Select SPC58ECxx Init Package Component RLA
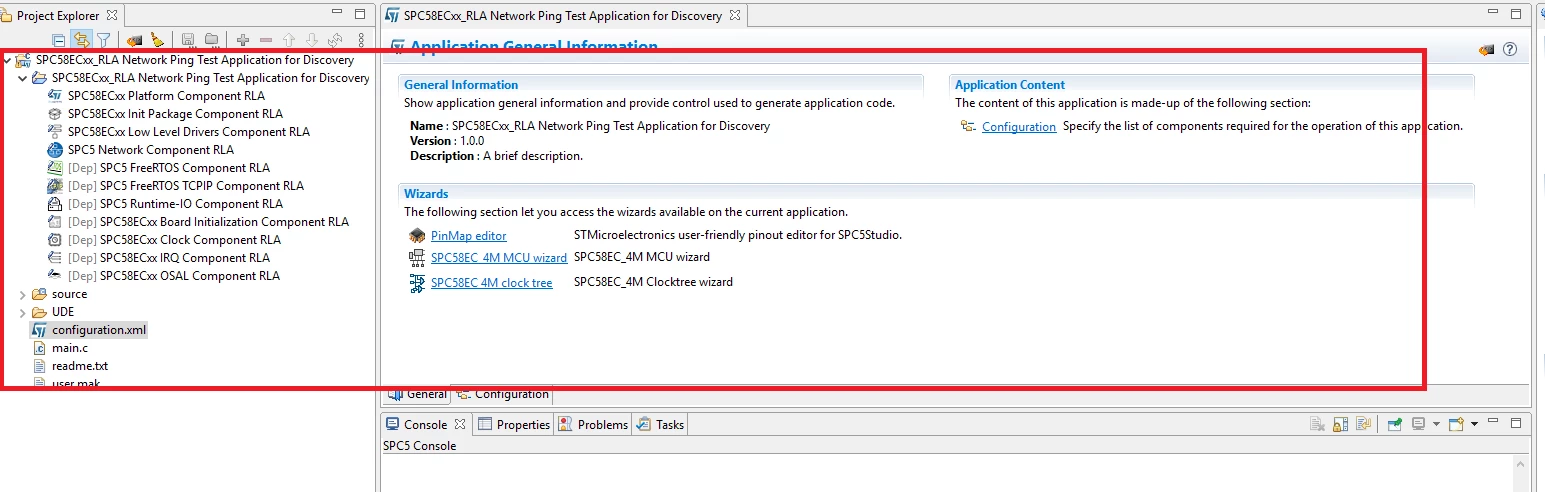The height and width of the screenshot is (492, 1545). [175, 114]
